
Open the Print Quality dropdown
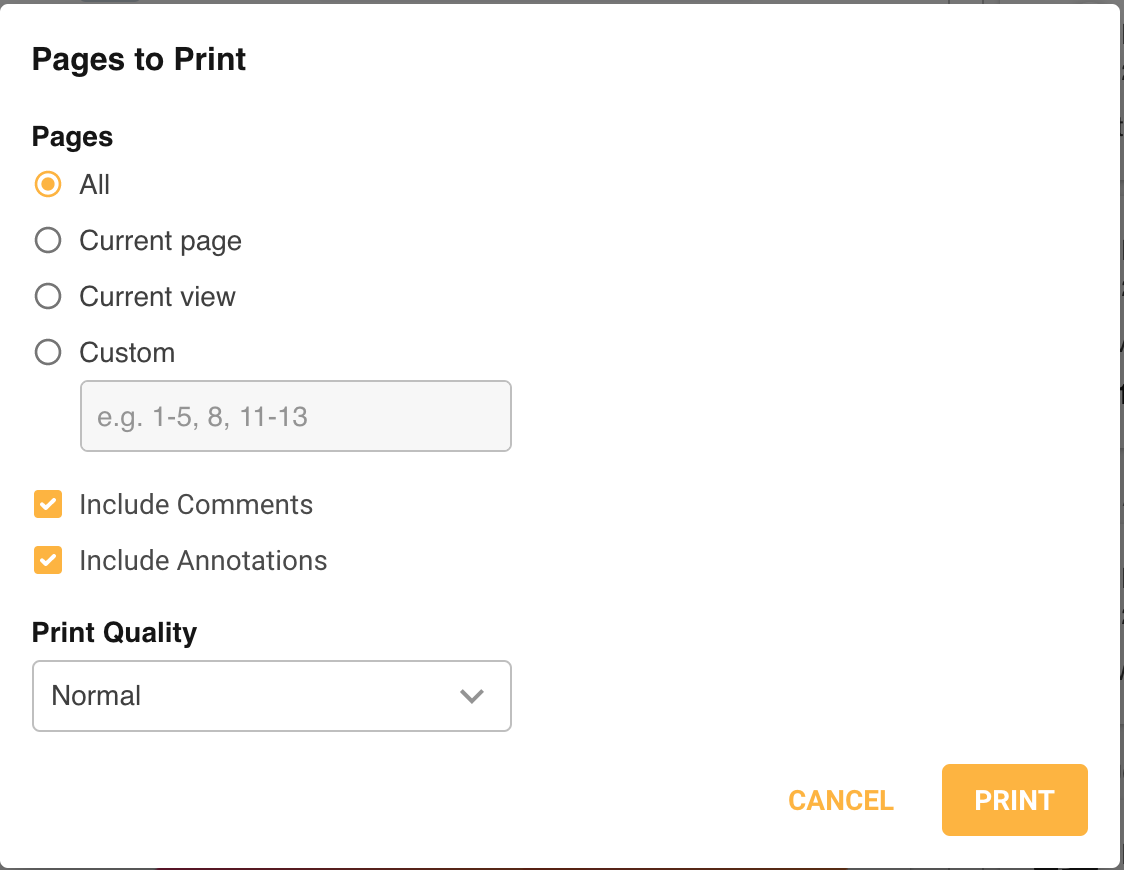click(271, 696)
